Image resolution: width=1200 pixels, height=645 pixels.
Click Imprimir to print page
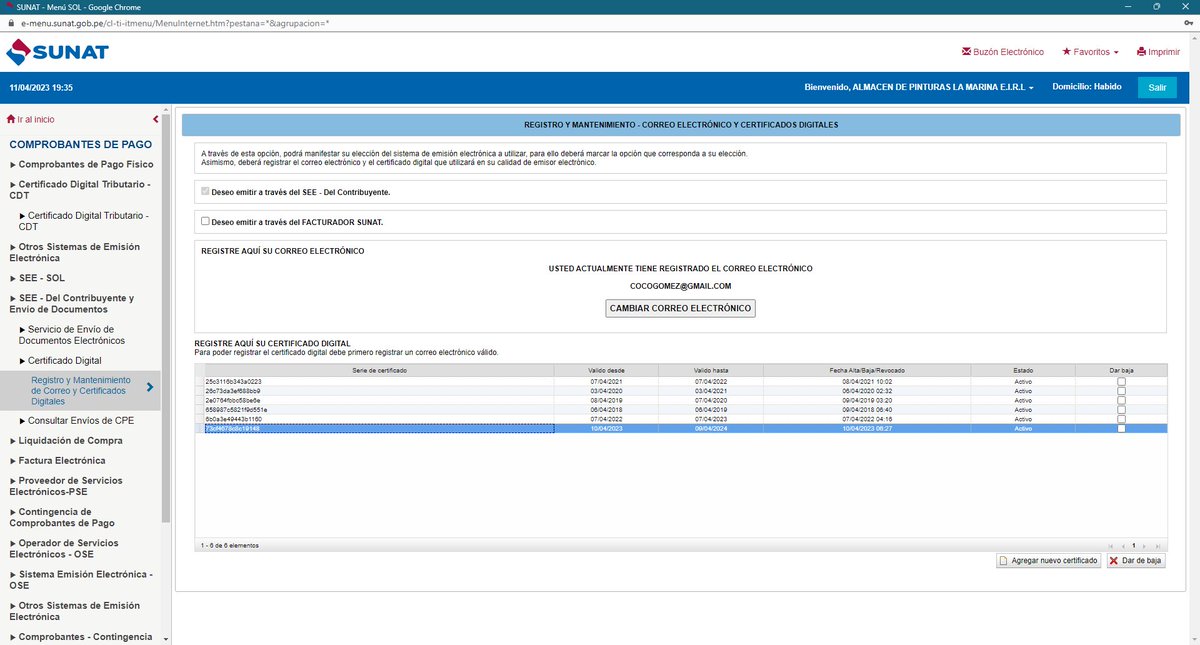click(x=1158, y=52)
